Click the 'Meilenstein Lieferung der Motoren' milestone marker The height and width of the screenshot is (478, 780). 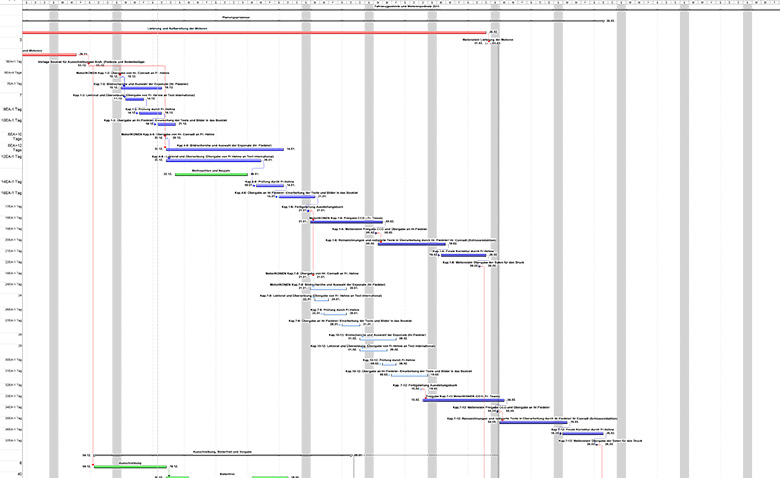click(x=489, y=44)
